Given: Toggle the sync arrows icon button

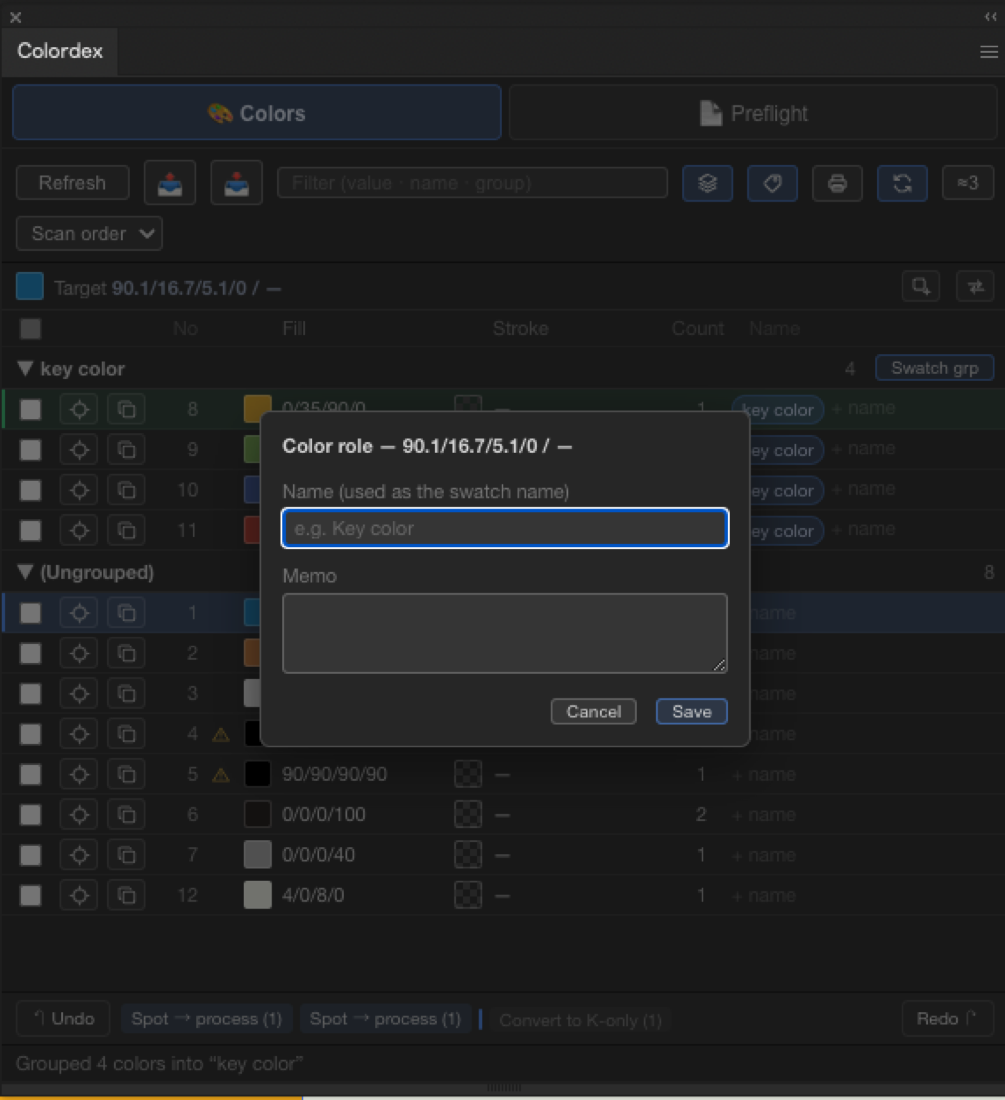Looking at the screenshot, I should coord(903,183).
